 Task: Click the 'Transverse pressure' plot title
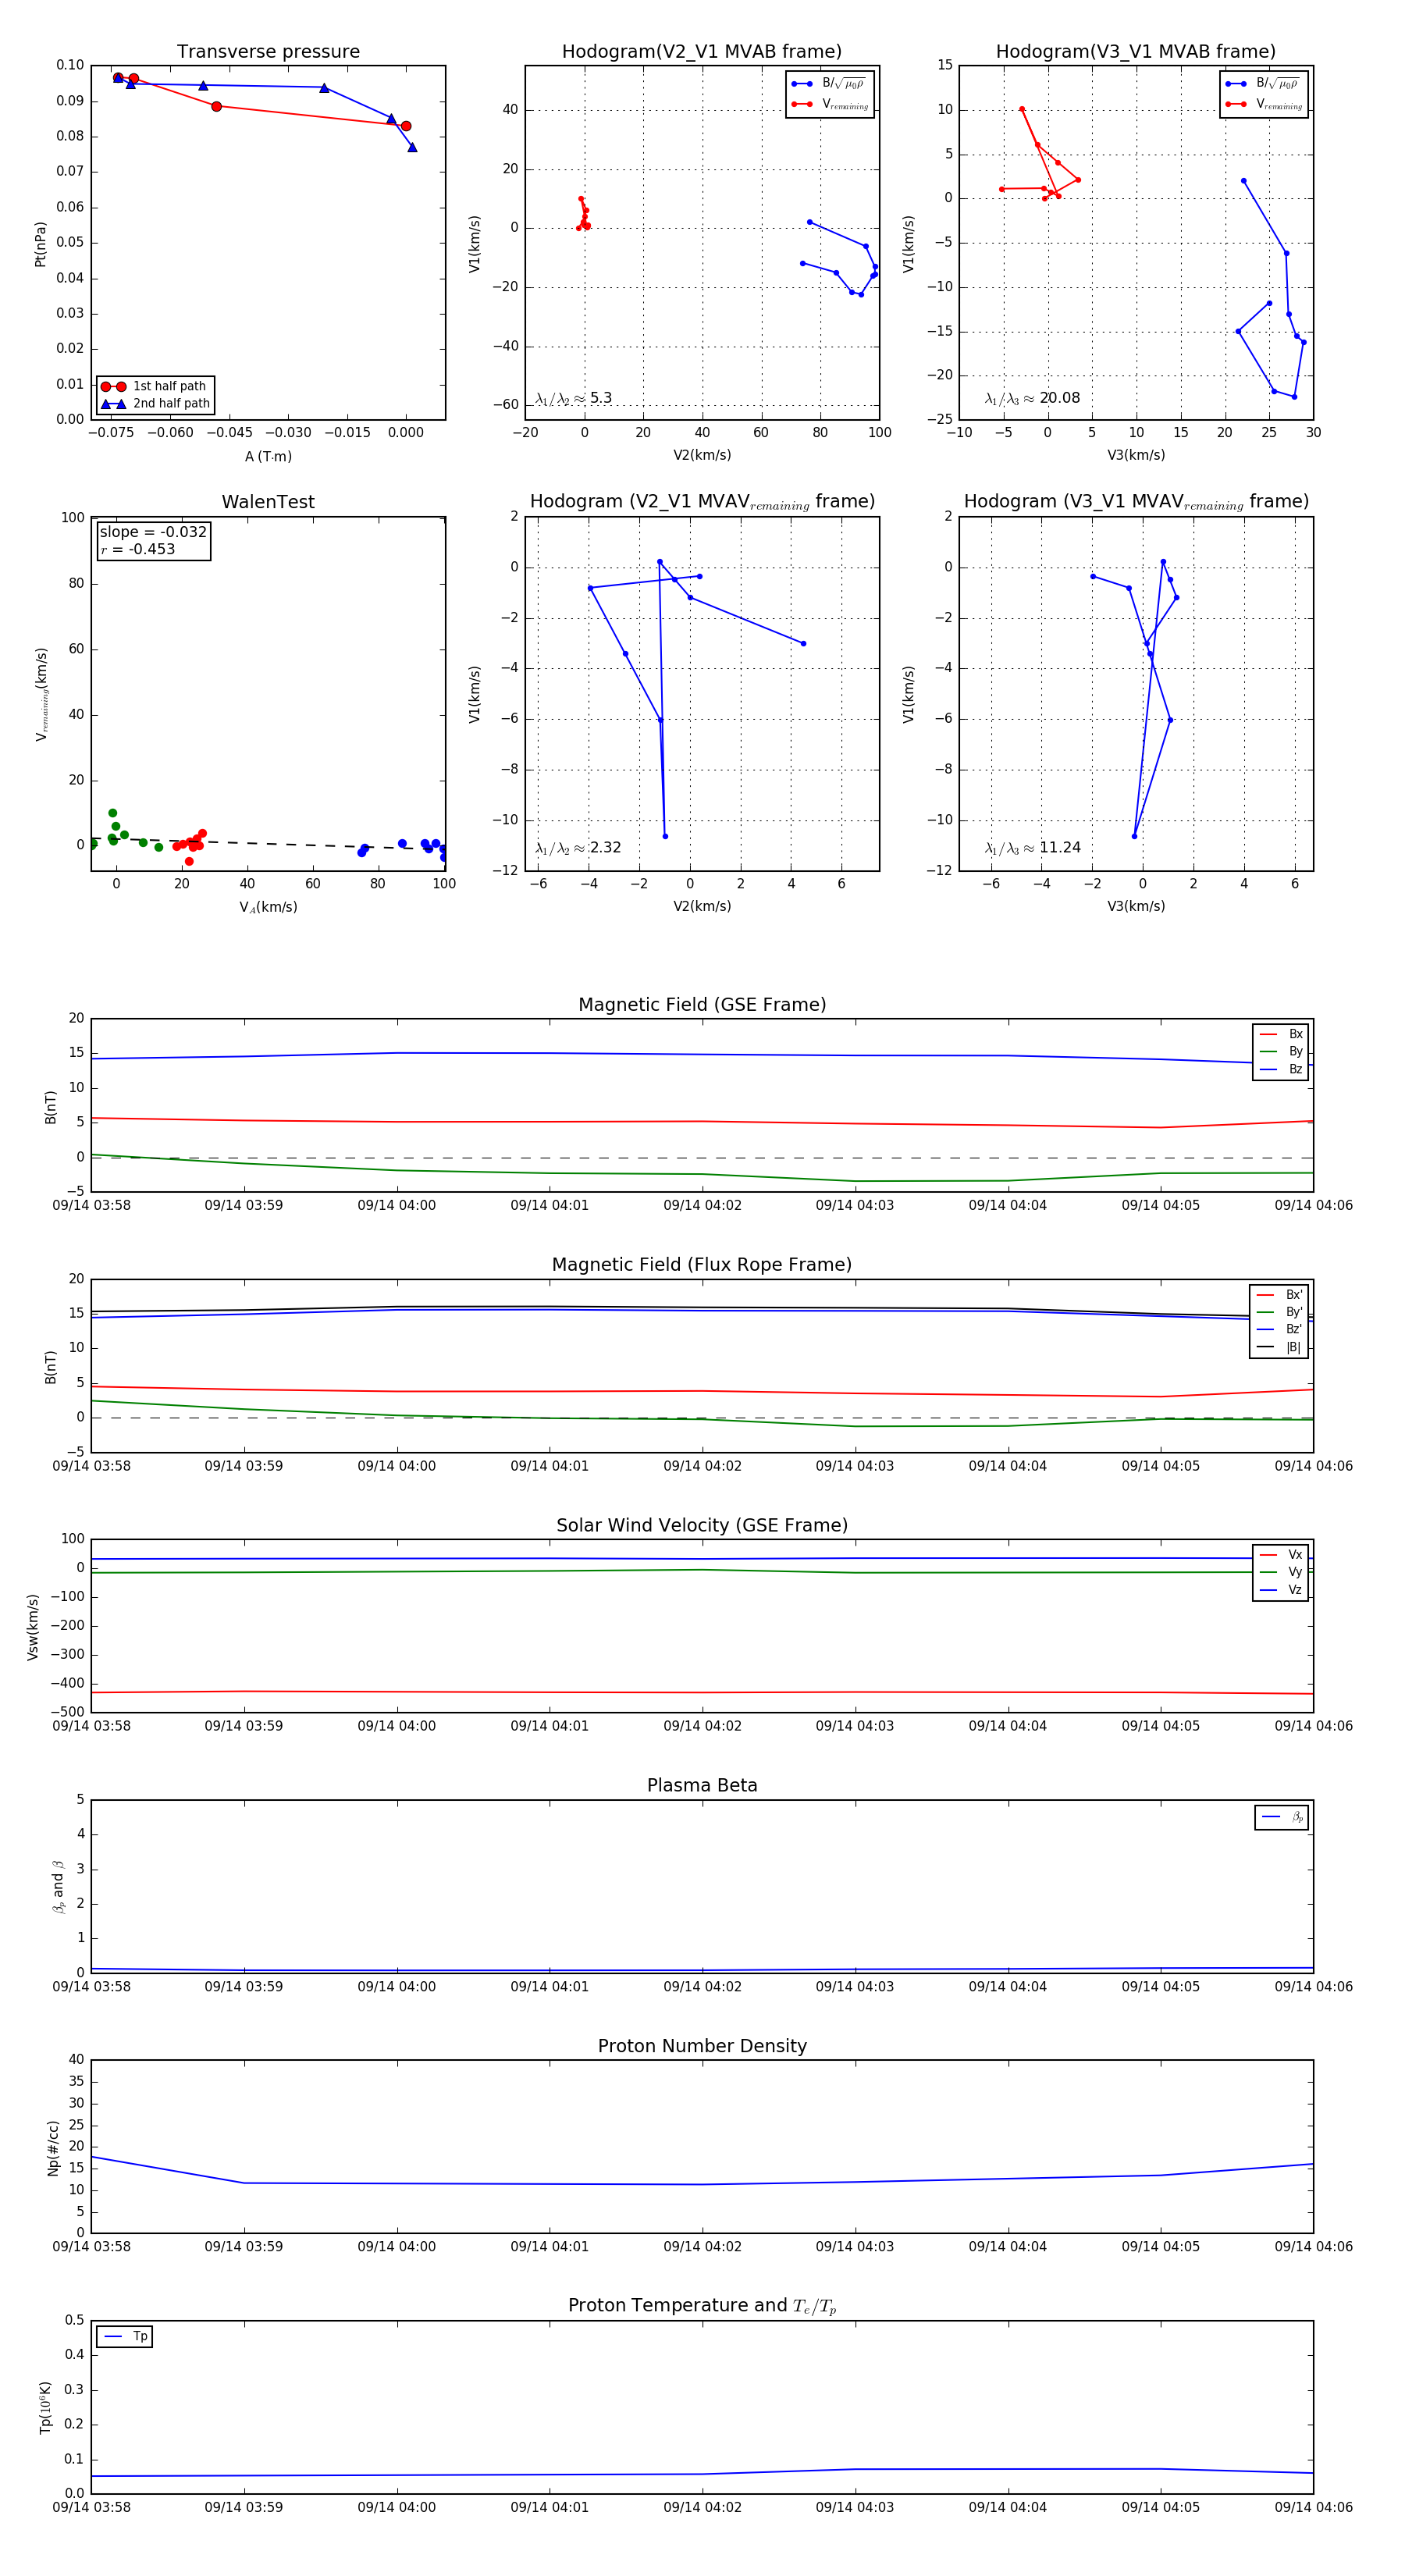268,52
